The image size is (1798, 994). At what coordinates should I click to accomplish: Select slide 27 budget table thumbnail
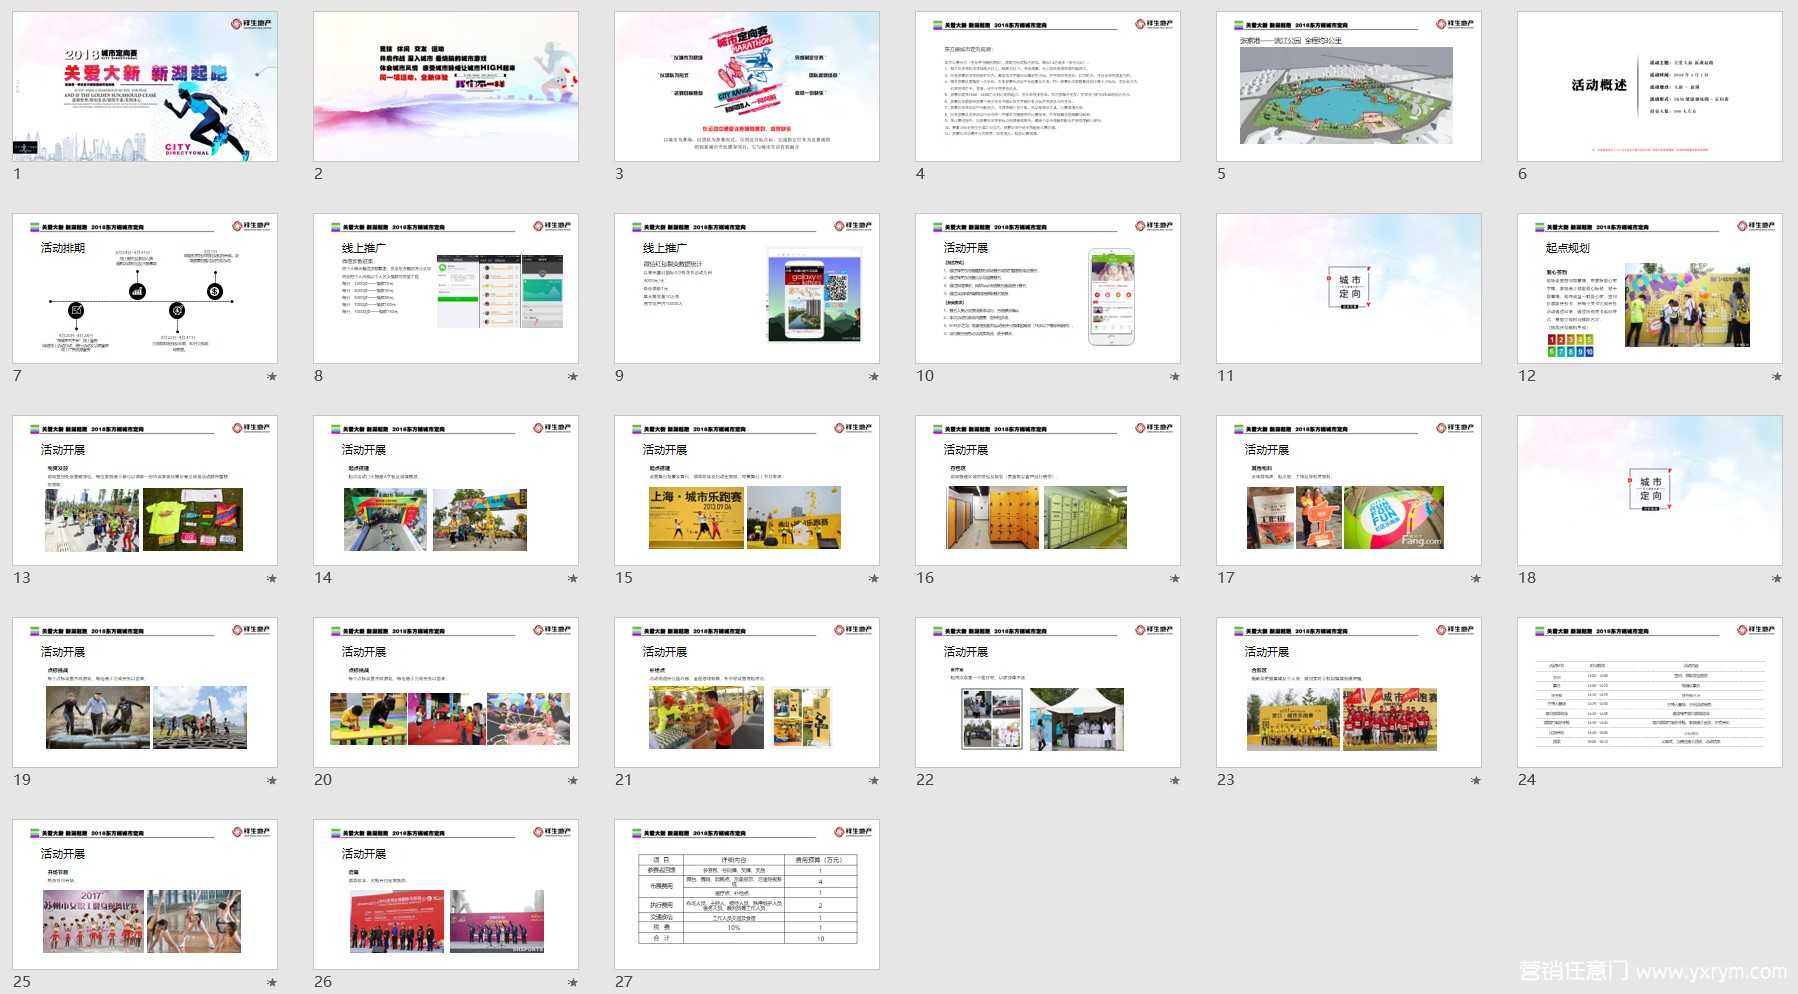pyautogui.click(x=747, y=895)
